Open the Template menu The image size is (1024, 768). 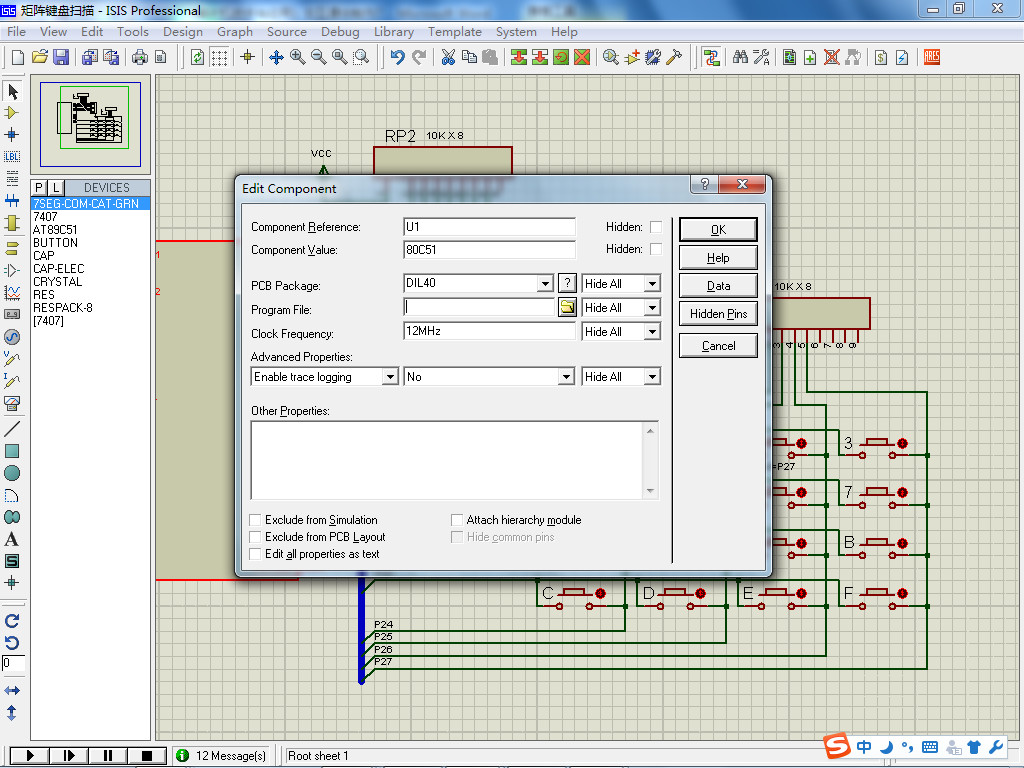(x=455, y=31)
